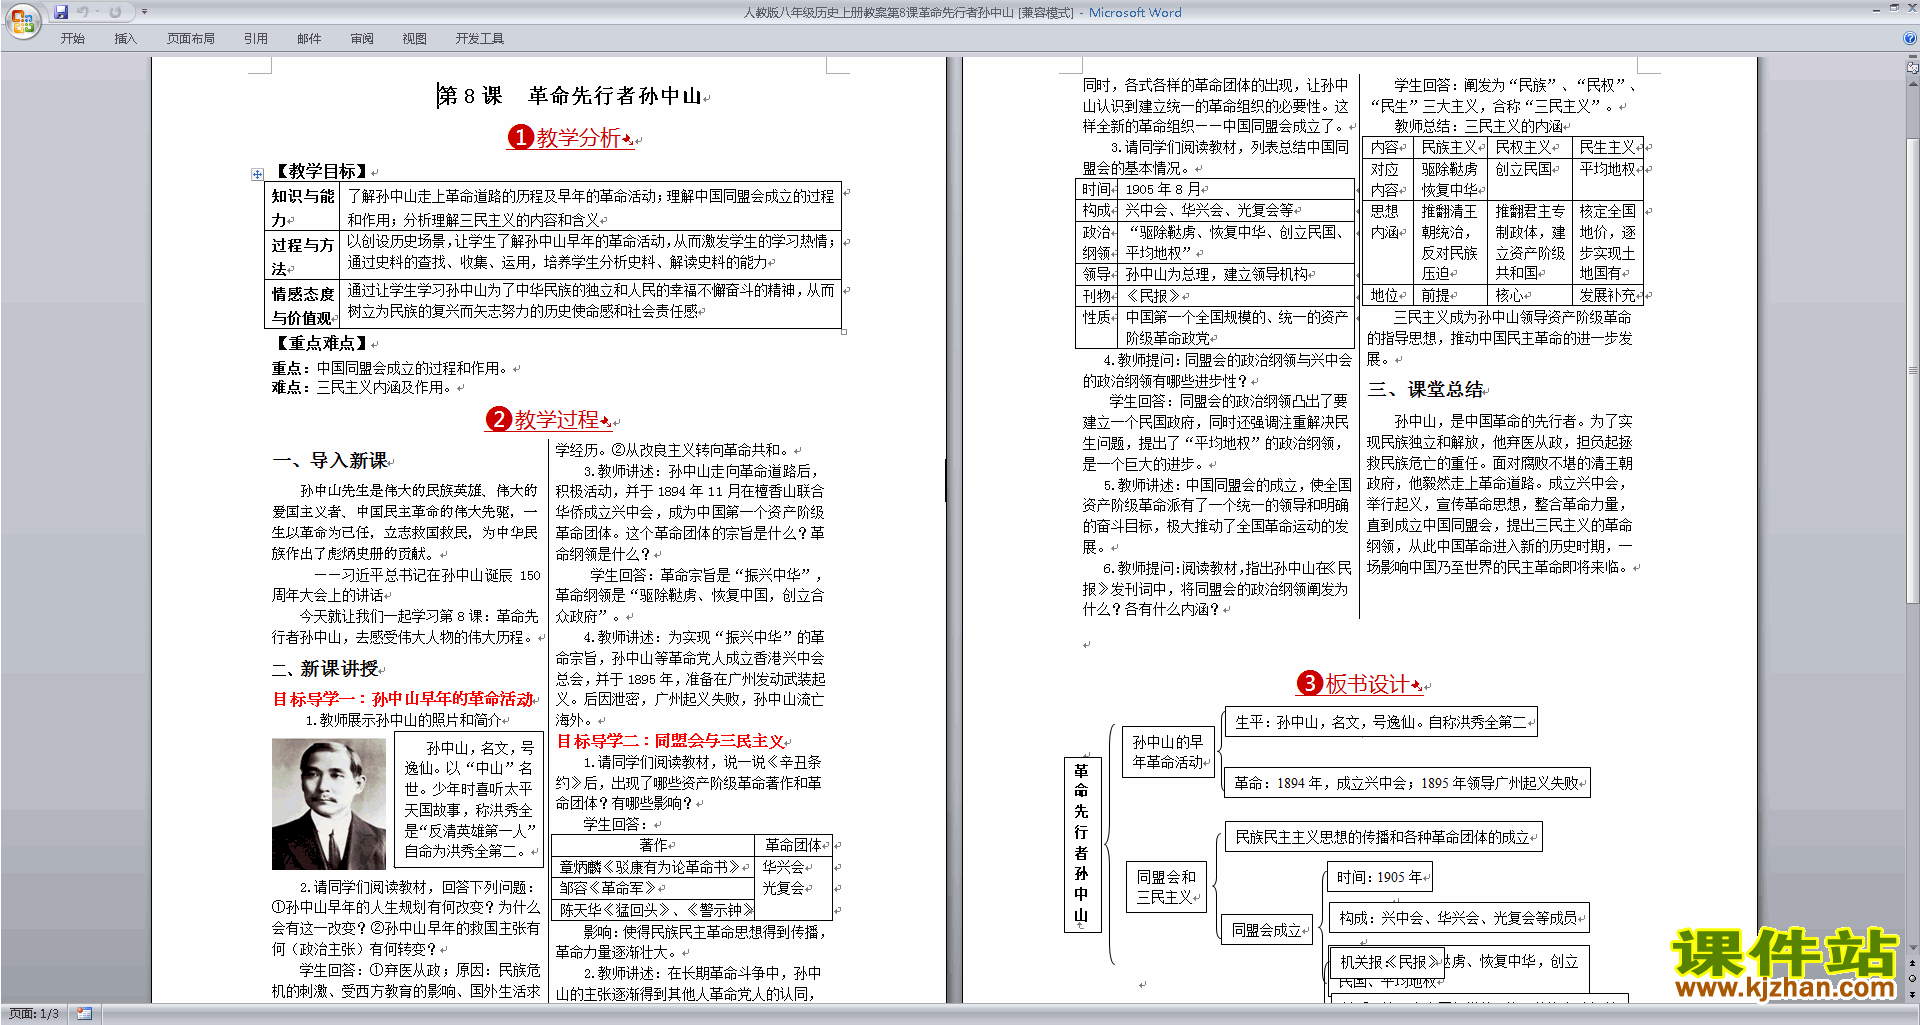Open the 开发工具 ribbon tab
This screenshot has height=1025, width=1920.
click(480, 38)
